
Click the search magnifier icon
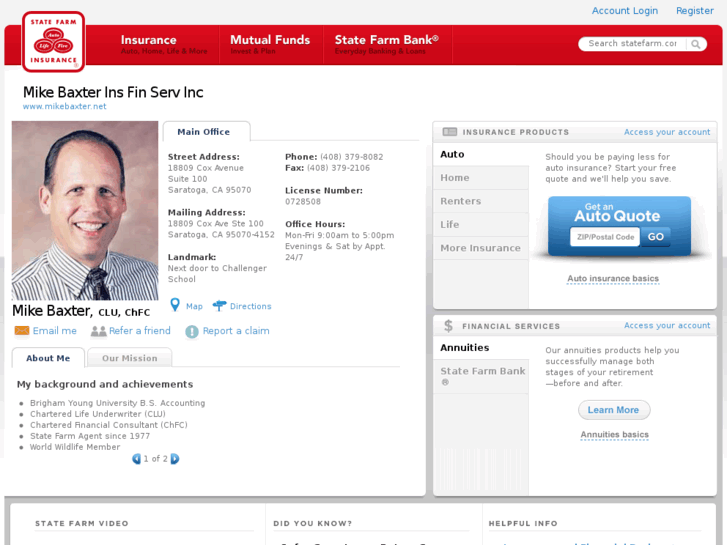695,44
